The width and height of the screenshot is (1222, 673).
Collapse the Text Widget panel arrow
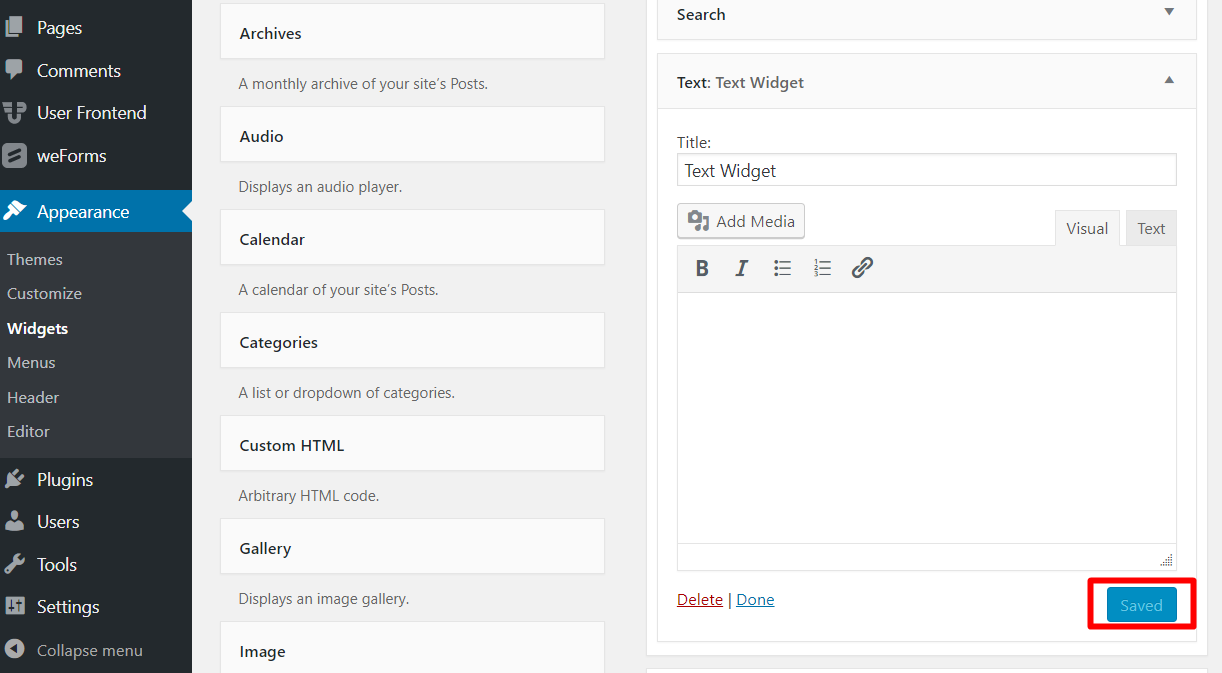[1169, 80]
